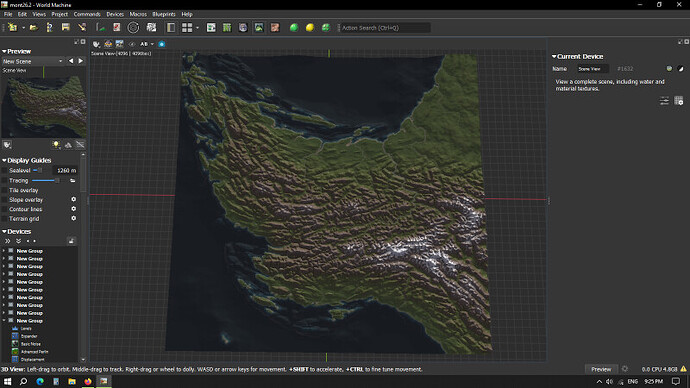This screenshot has height=388, width=690.
Task: Collapse the Display Guides section
Action: (4, 161)
